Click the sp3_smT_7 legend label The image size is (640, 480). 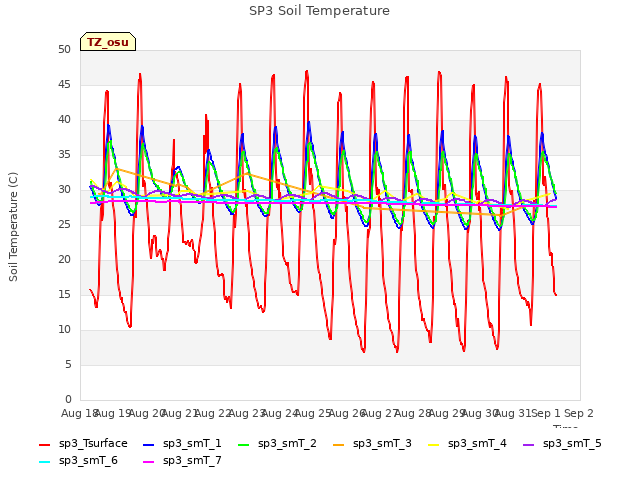192,460
